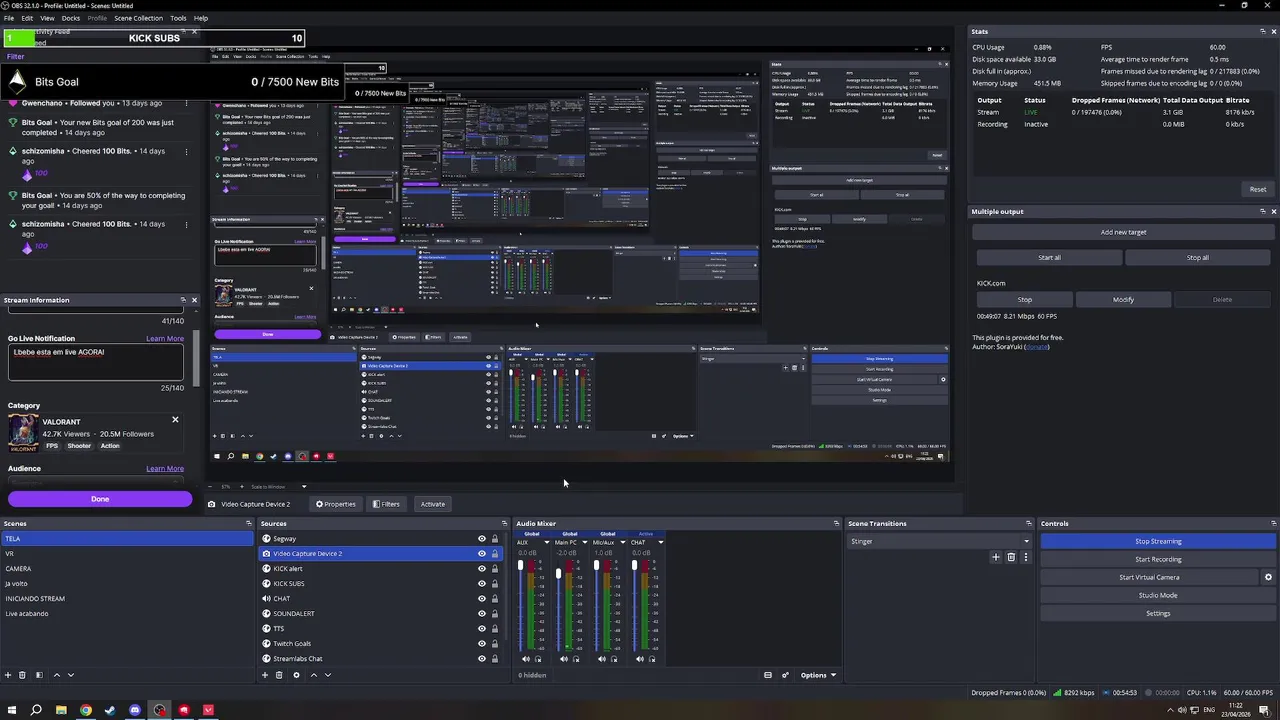1280x720 pixels.
Task: Undock the Multiple output panel
Action: (1262, 211)
